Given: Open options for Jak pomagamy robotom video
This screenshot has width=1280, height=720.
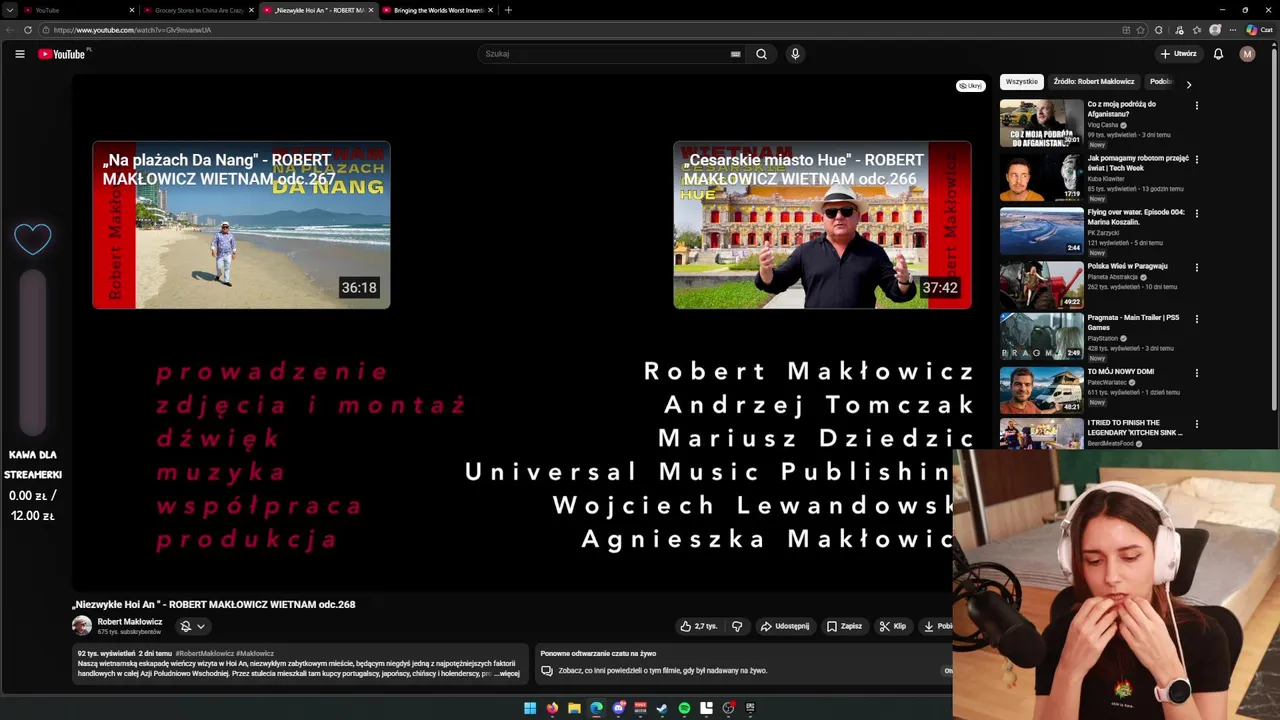Looking at the screenshot, I should (x=1196, y=159).
